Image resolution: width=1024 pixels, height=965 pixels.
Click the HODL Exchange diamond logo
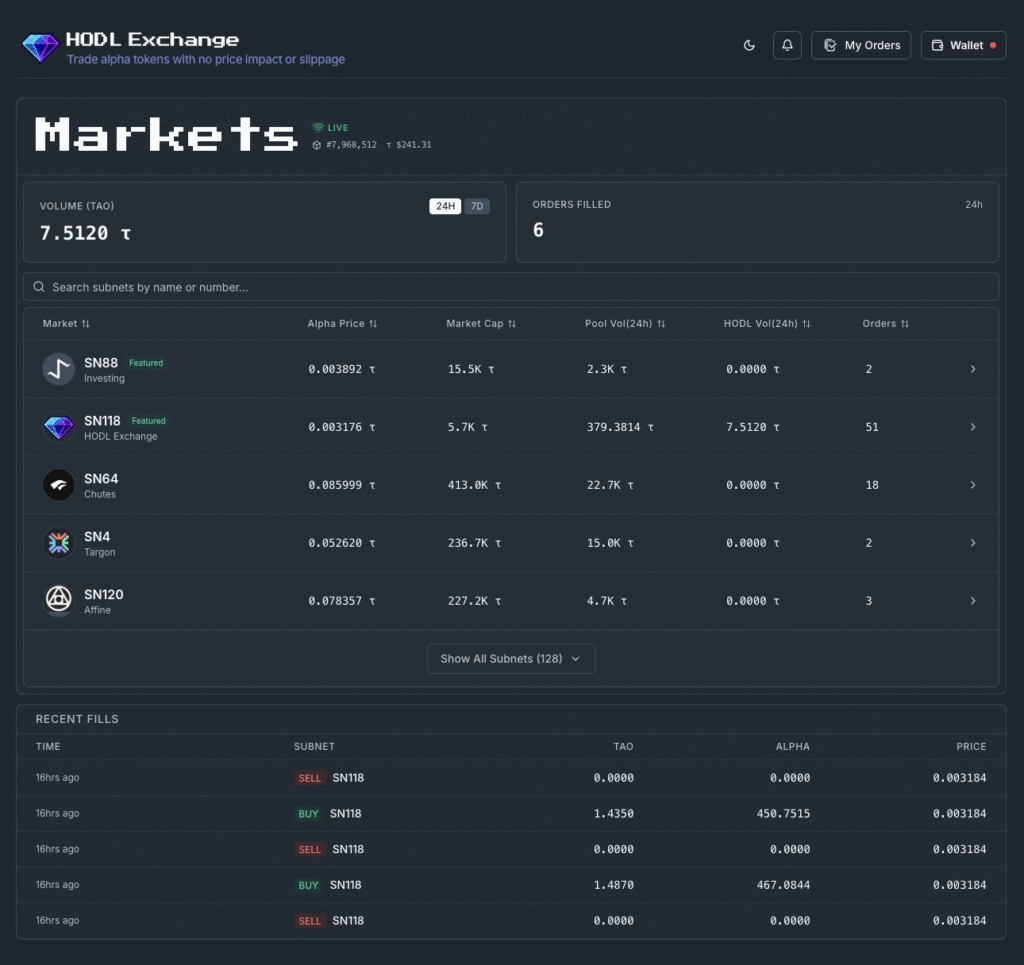[x=40, y=47]
